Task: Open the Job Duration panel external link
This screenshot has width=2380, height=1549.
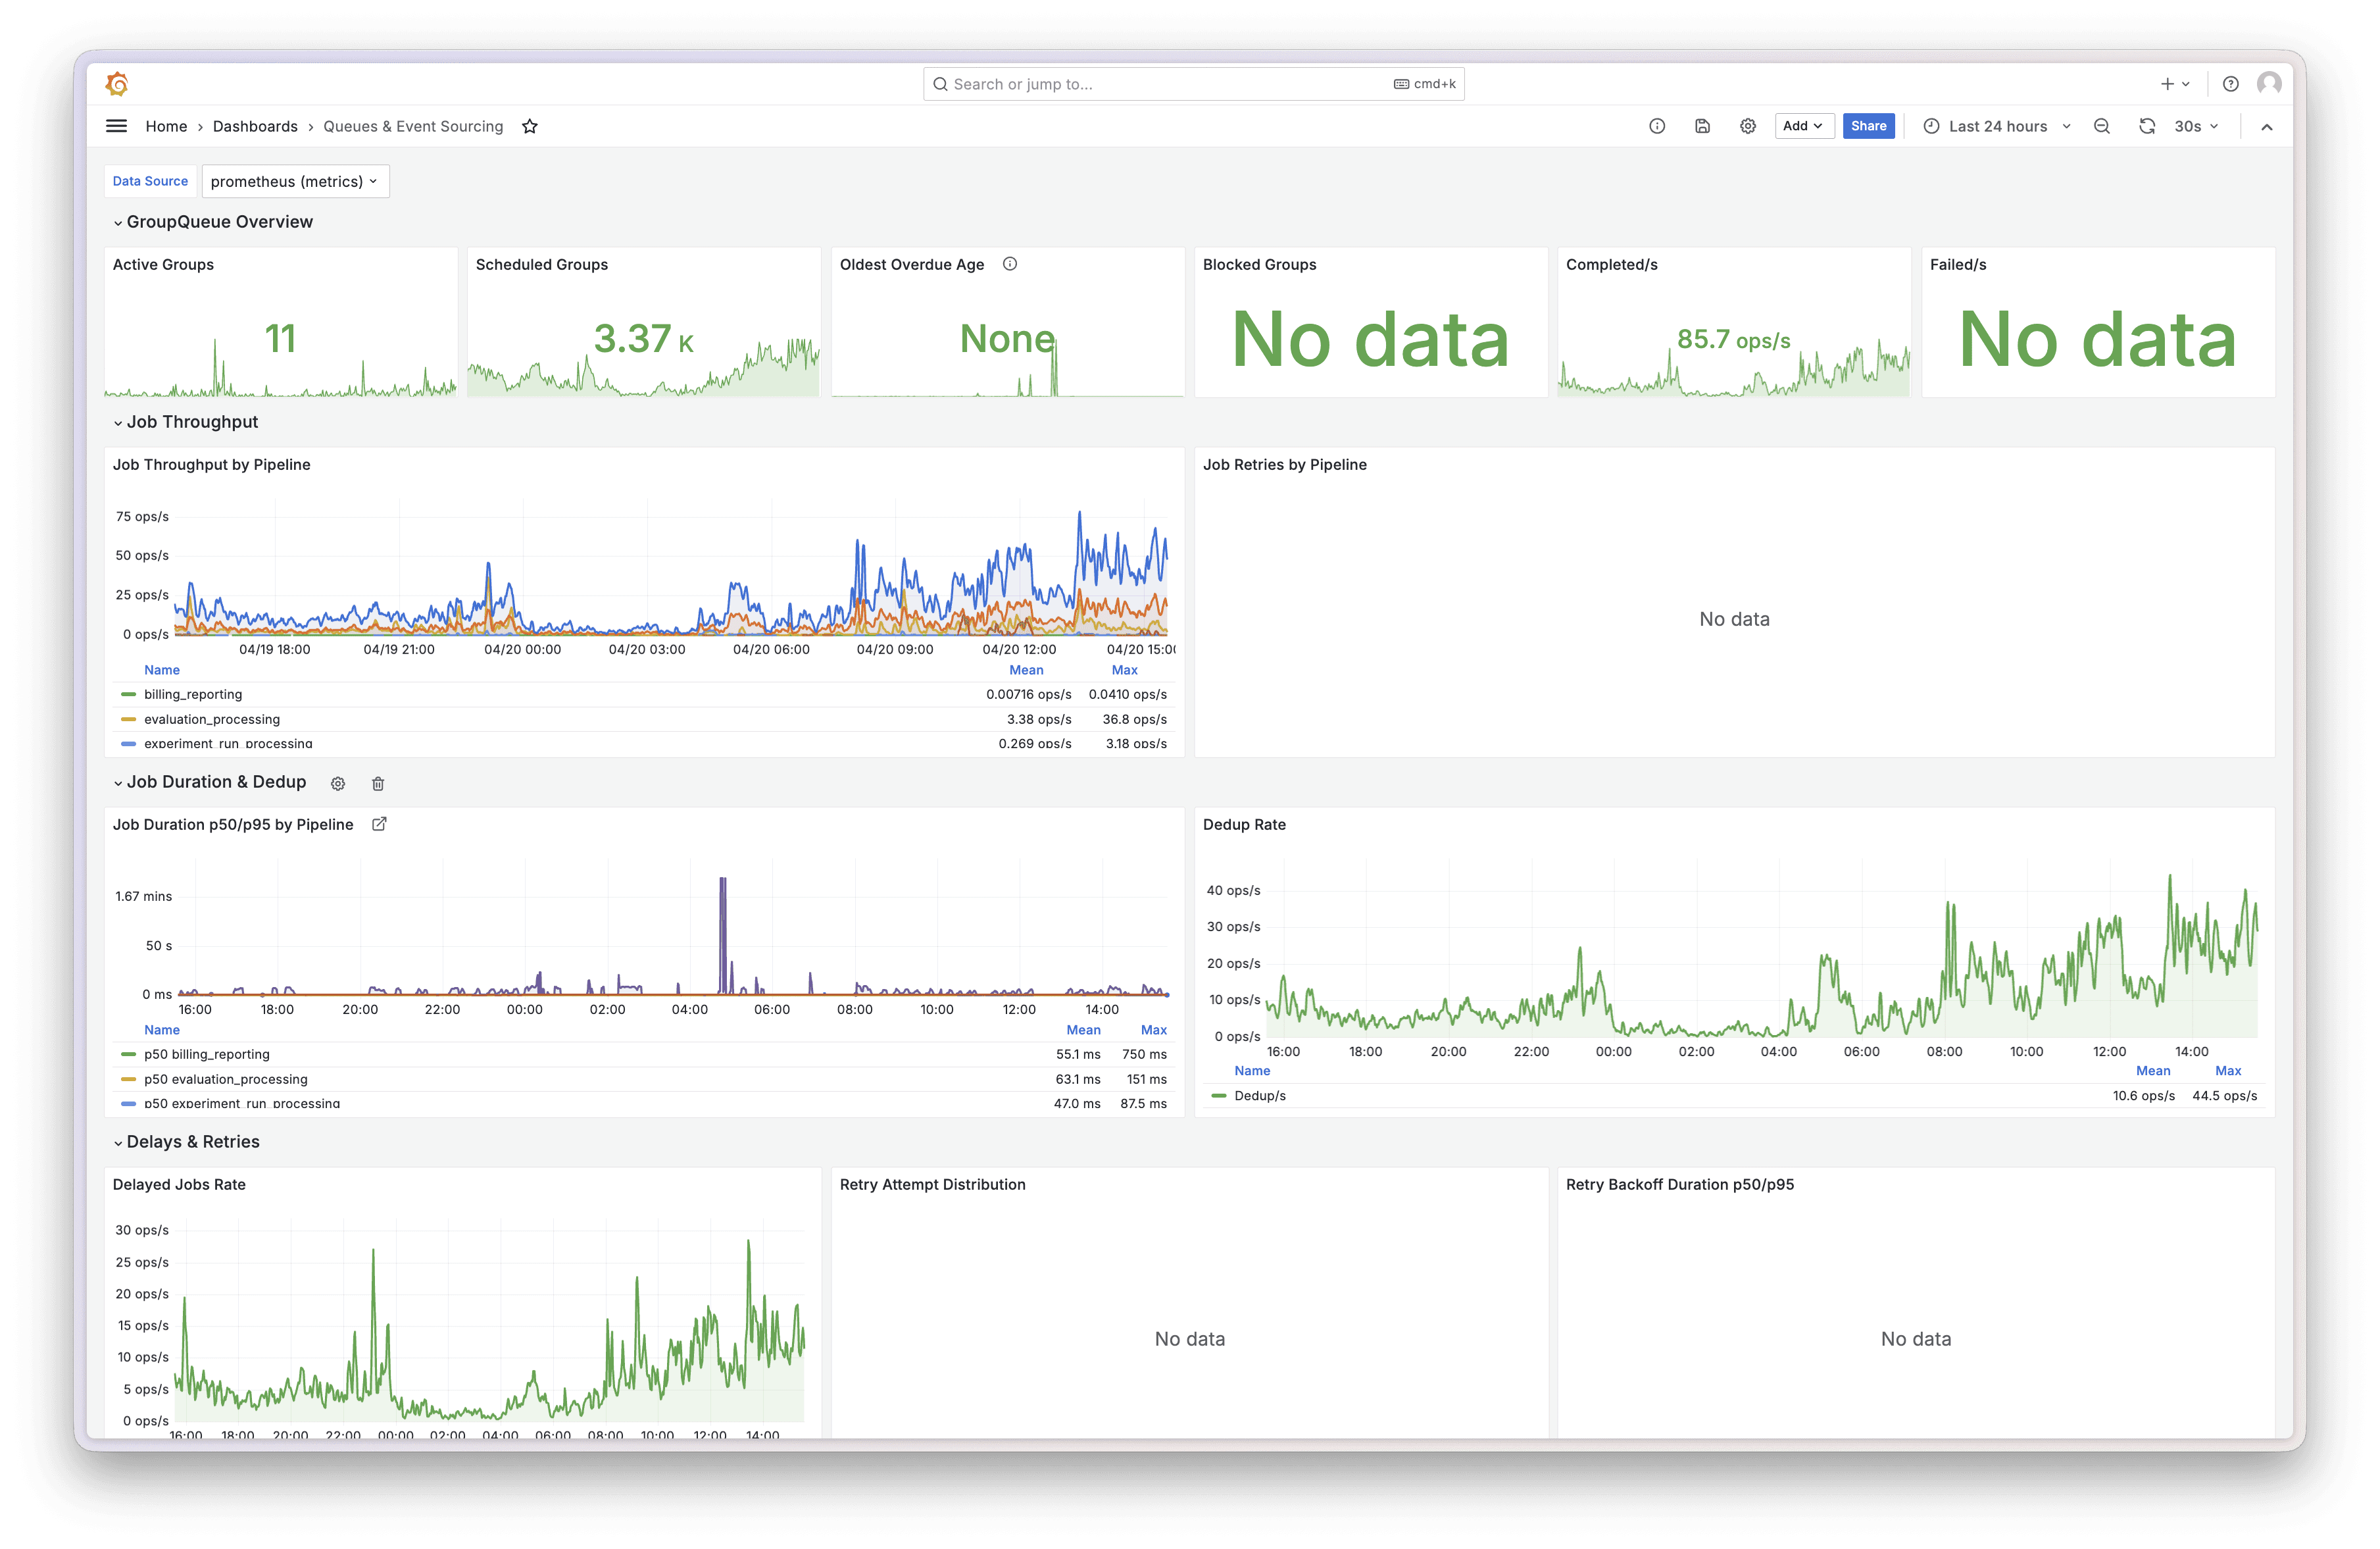Action: [x=379, y=824]
